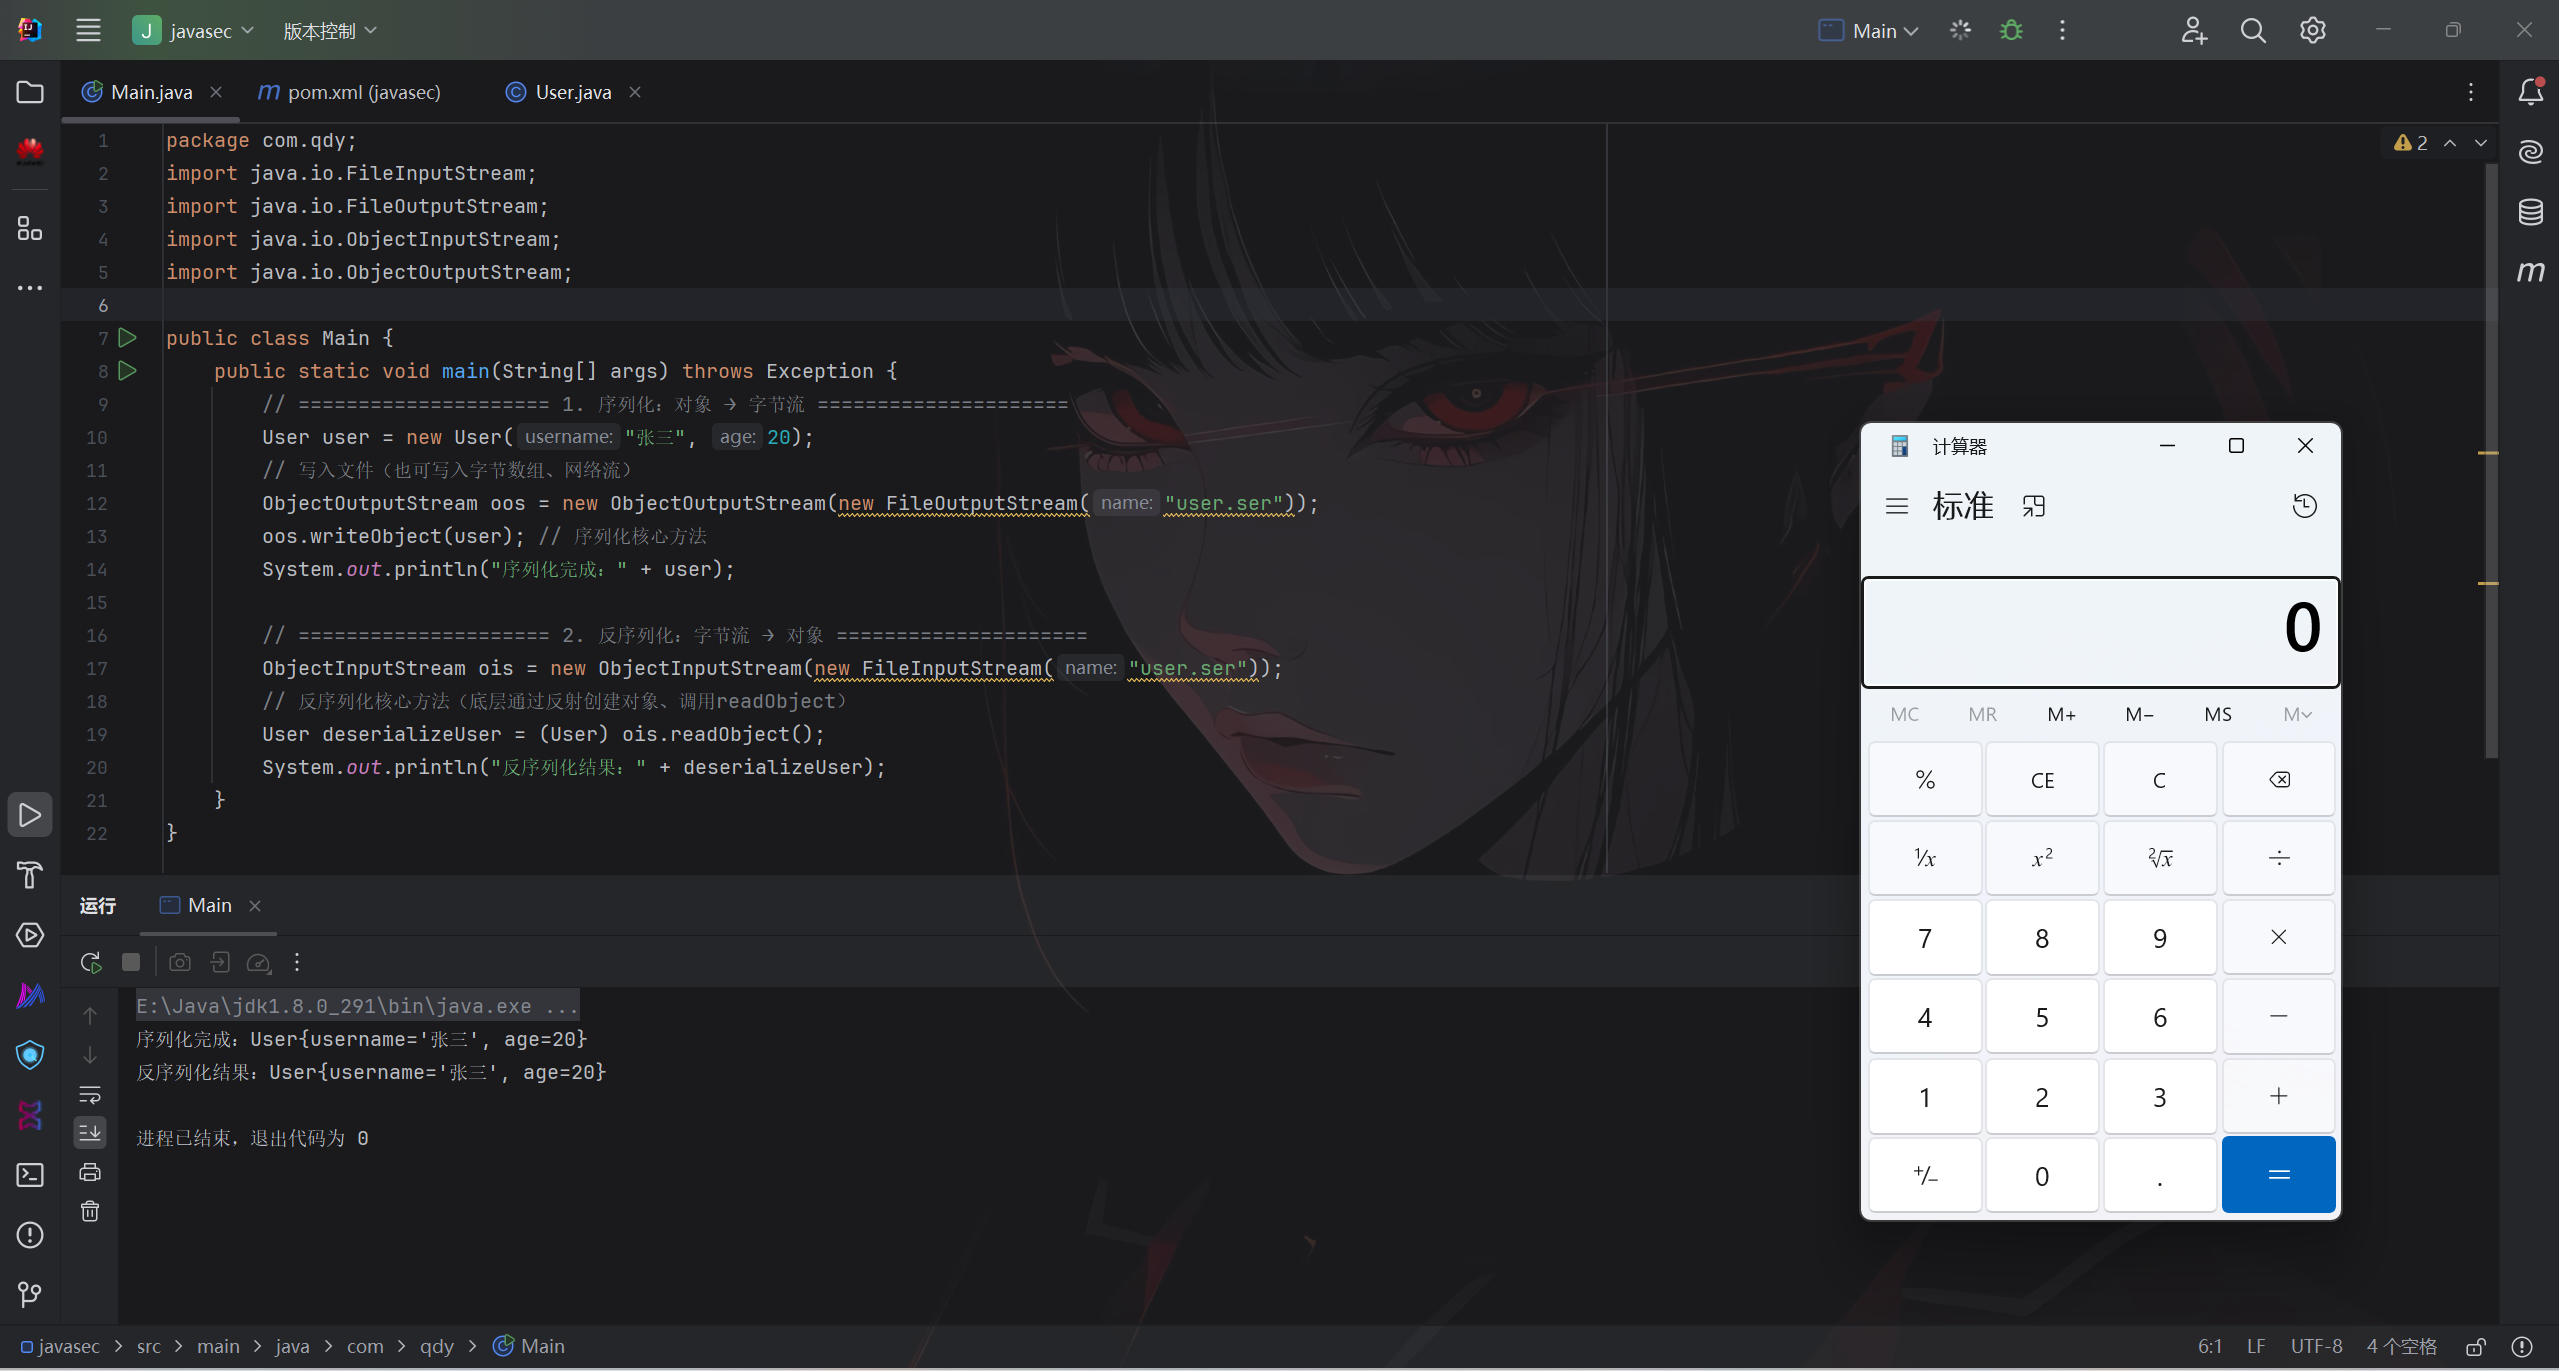Open the Terminal tool window icon
Viewport: 2559px width, 1371px height.
pos(30,1175)
